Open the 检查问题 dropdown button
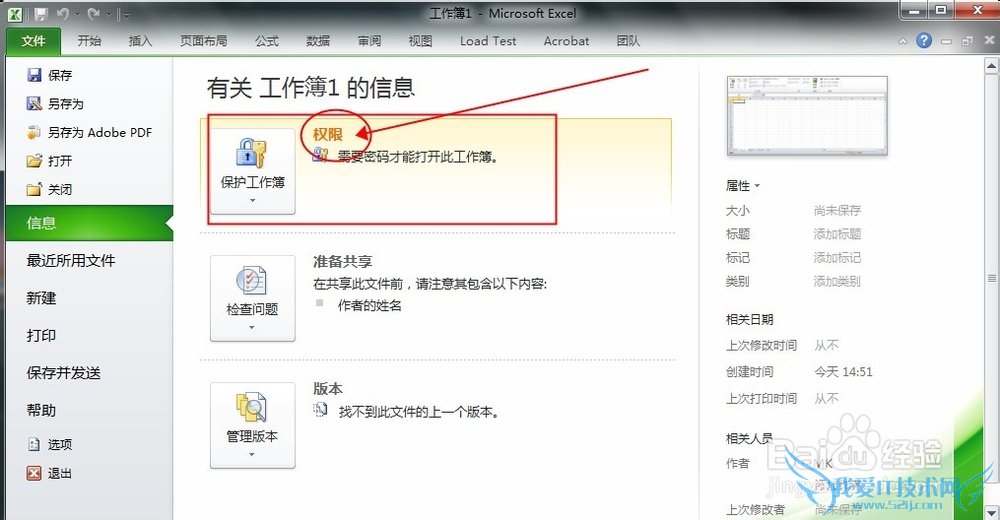Screen dimensions: 1000x520 [x=253, y=299]
